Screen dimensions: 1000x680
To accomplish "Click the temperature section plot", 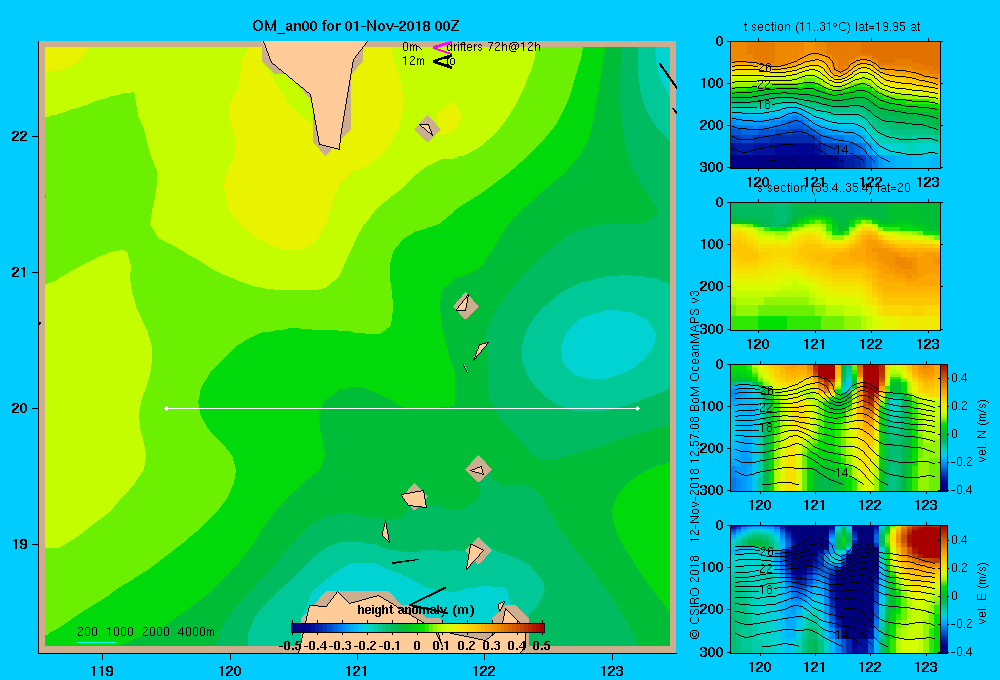I will pos(835,105).
